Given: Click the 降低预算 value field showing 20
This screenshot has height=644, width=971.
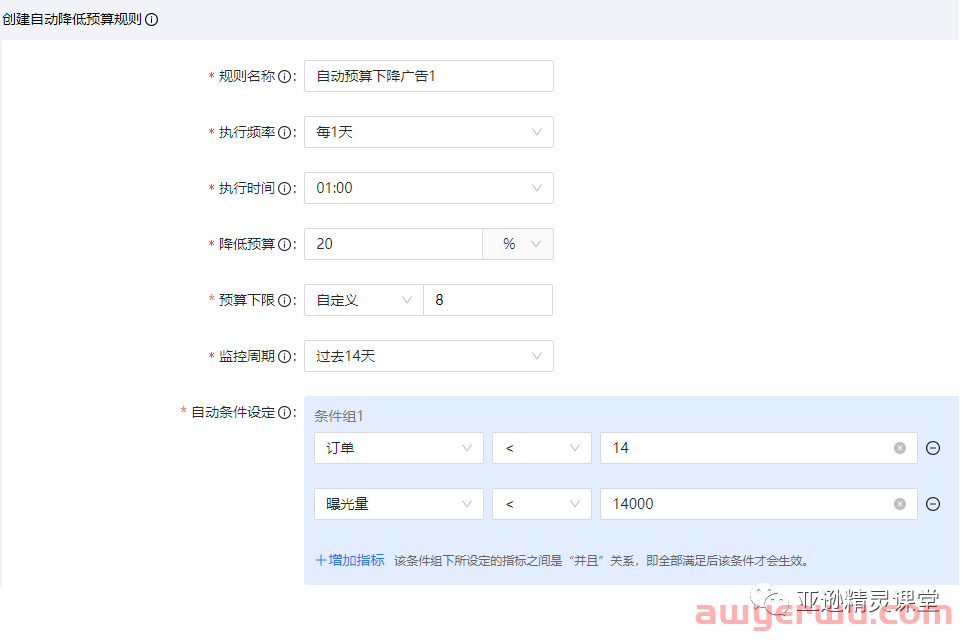Looking at the screenshot, I should [x=393, y=244].
